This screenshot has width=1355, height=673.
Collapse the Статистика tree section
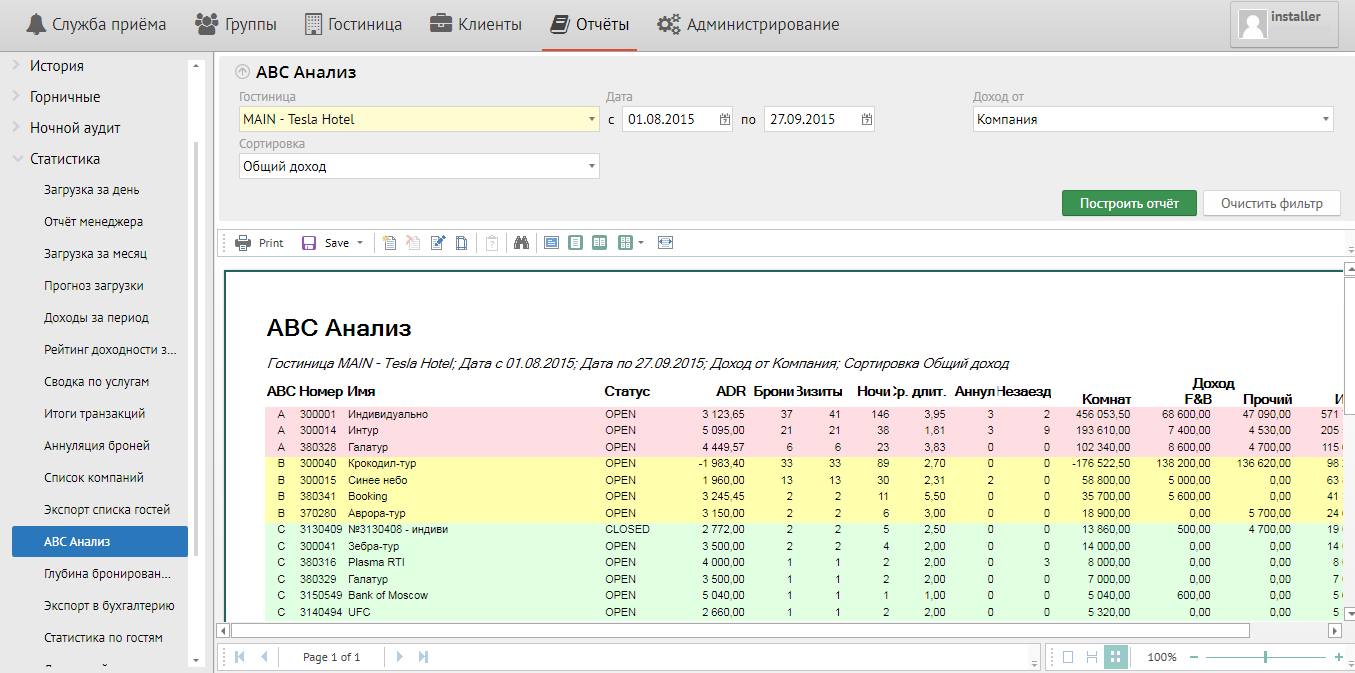click(x=17, y=159)
